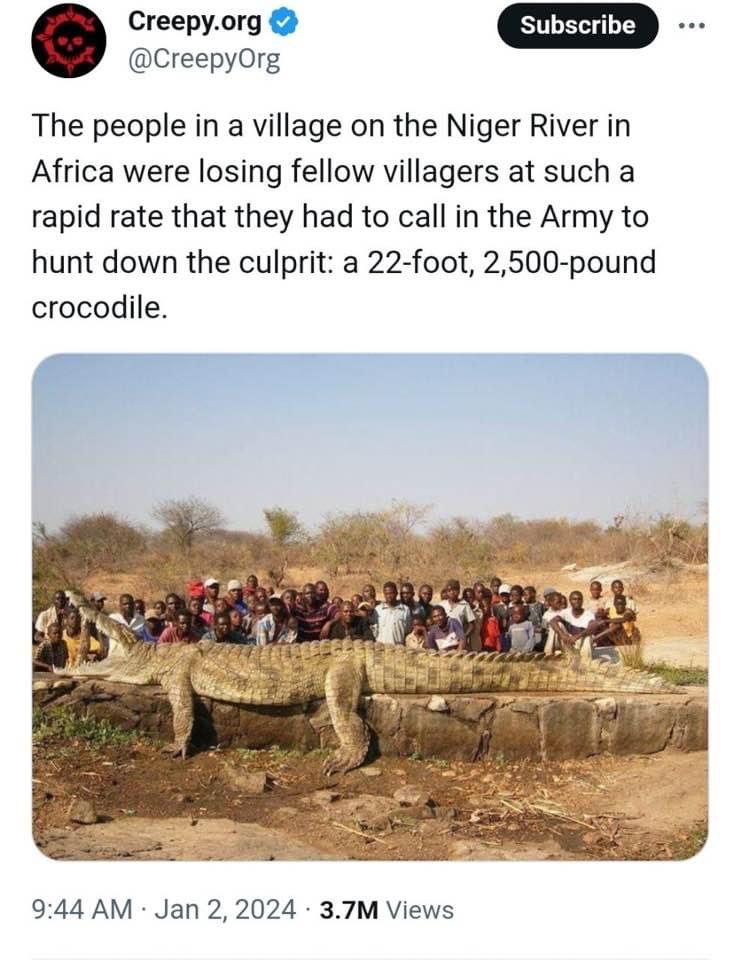Open the giant crocodile photo
The width and height of the screenshot is (738, 960).
point(369,605)
